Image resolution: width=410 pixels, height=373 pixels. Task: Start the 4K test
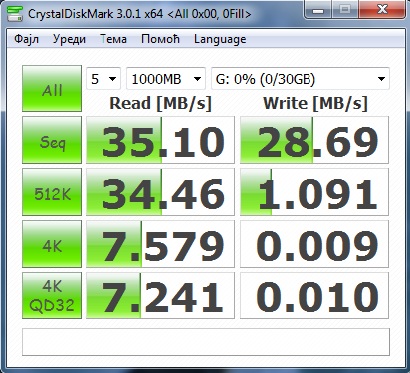point(52,244)
